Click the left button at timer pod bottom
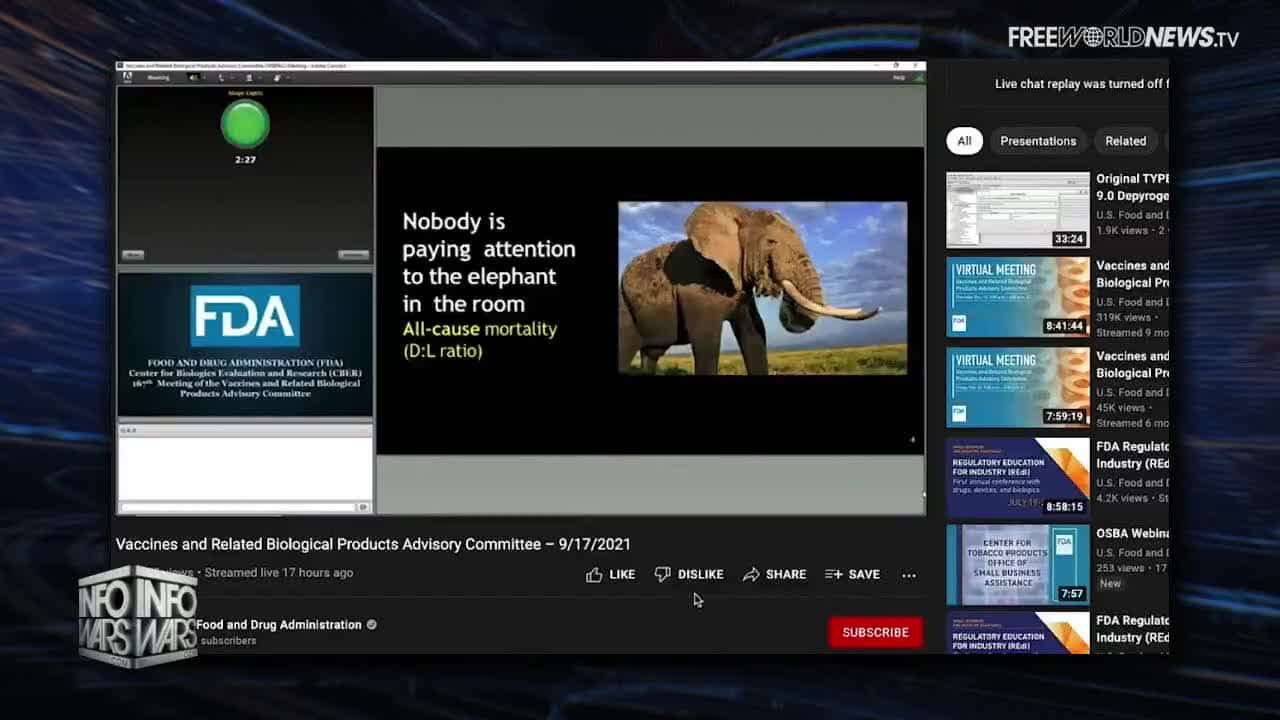 click(133, 255)
